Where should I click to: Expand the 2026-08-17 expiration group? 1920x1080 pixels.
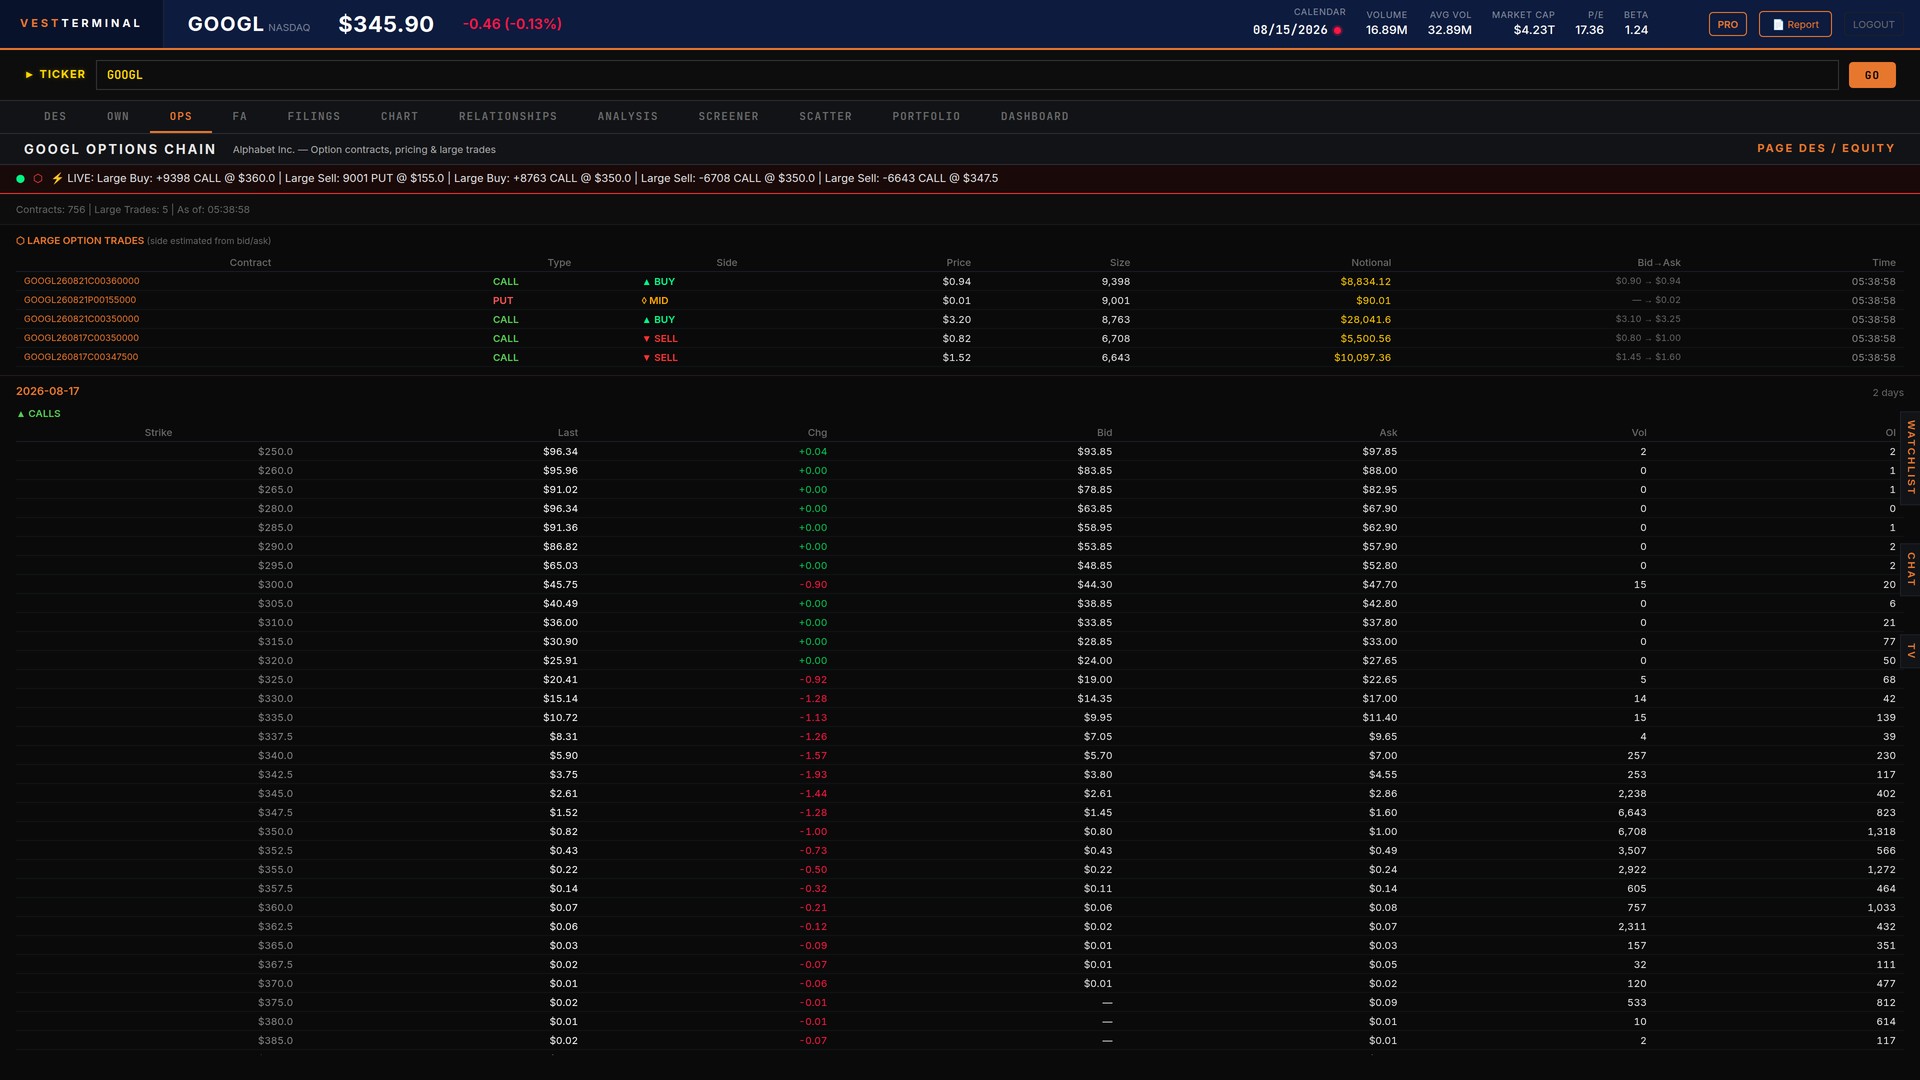(x=47, y=392)
